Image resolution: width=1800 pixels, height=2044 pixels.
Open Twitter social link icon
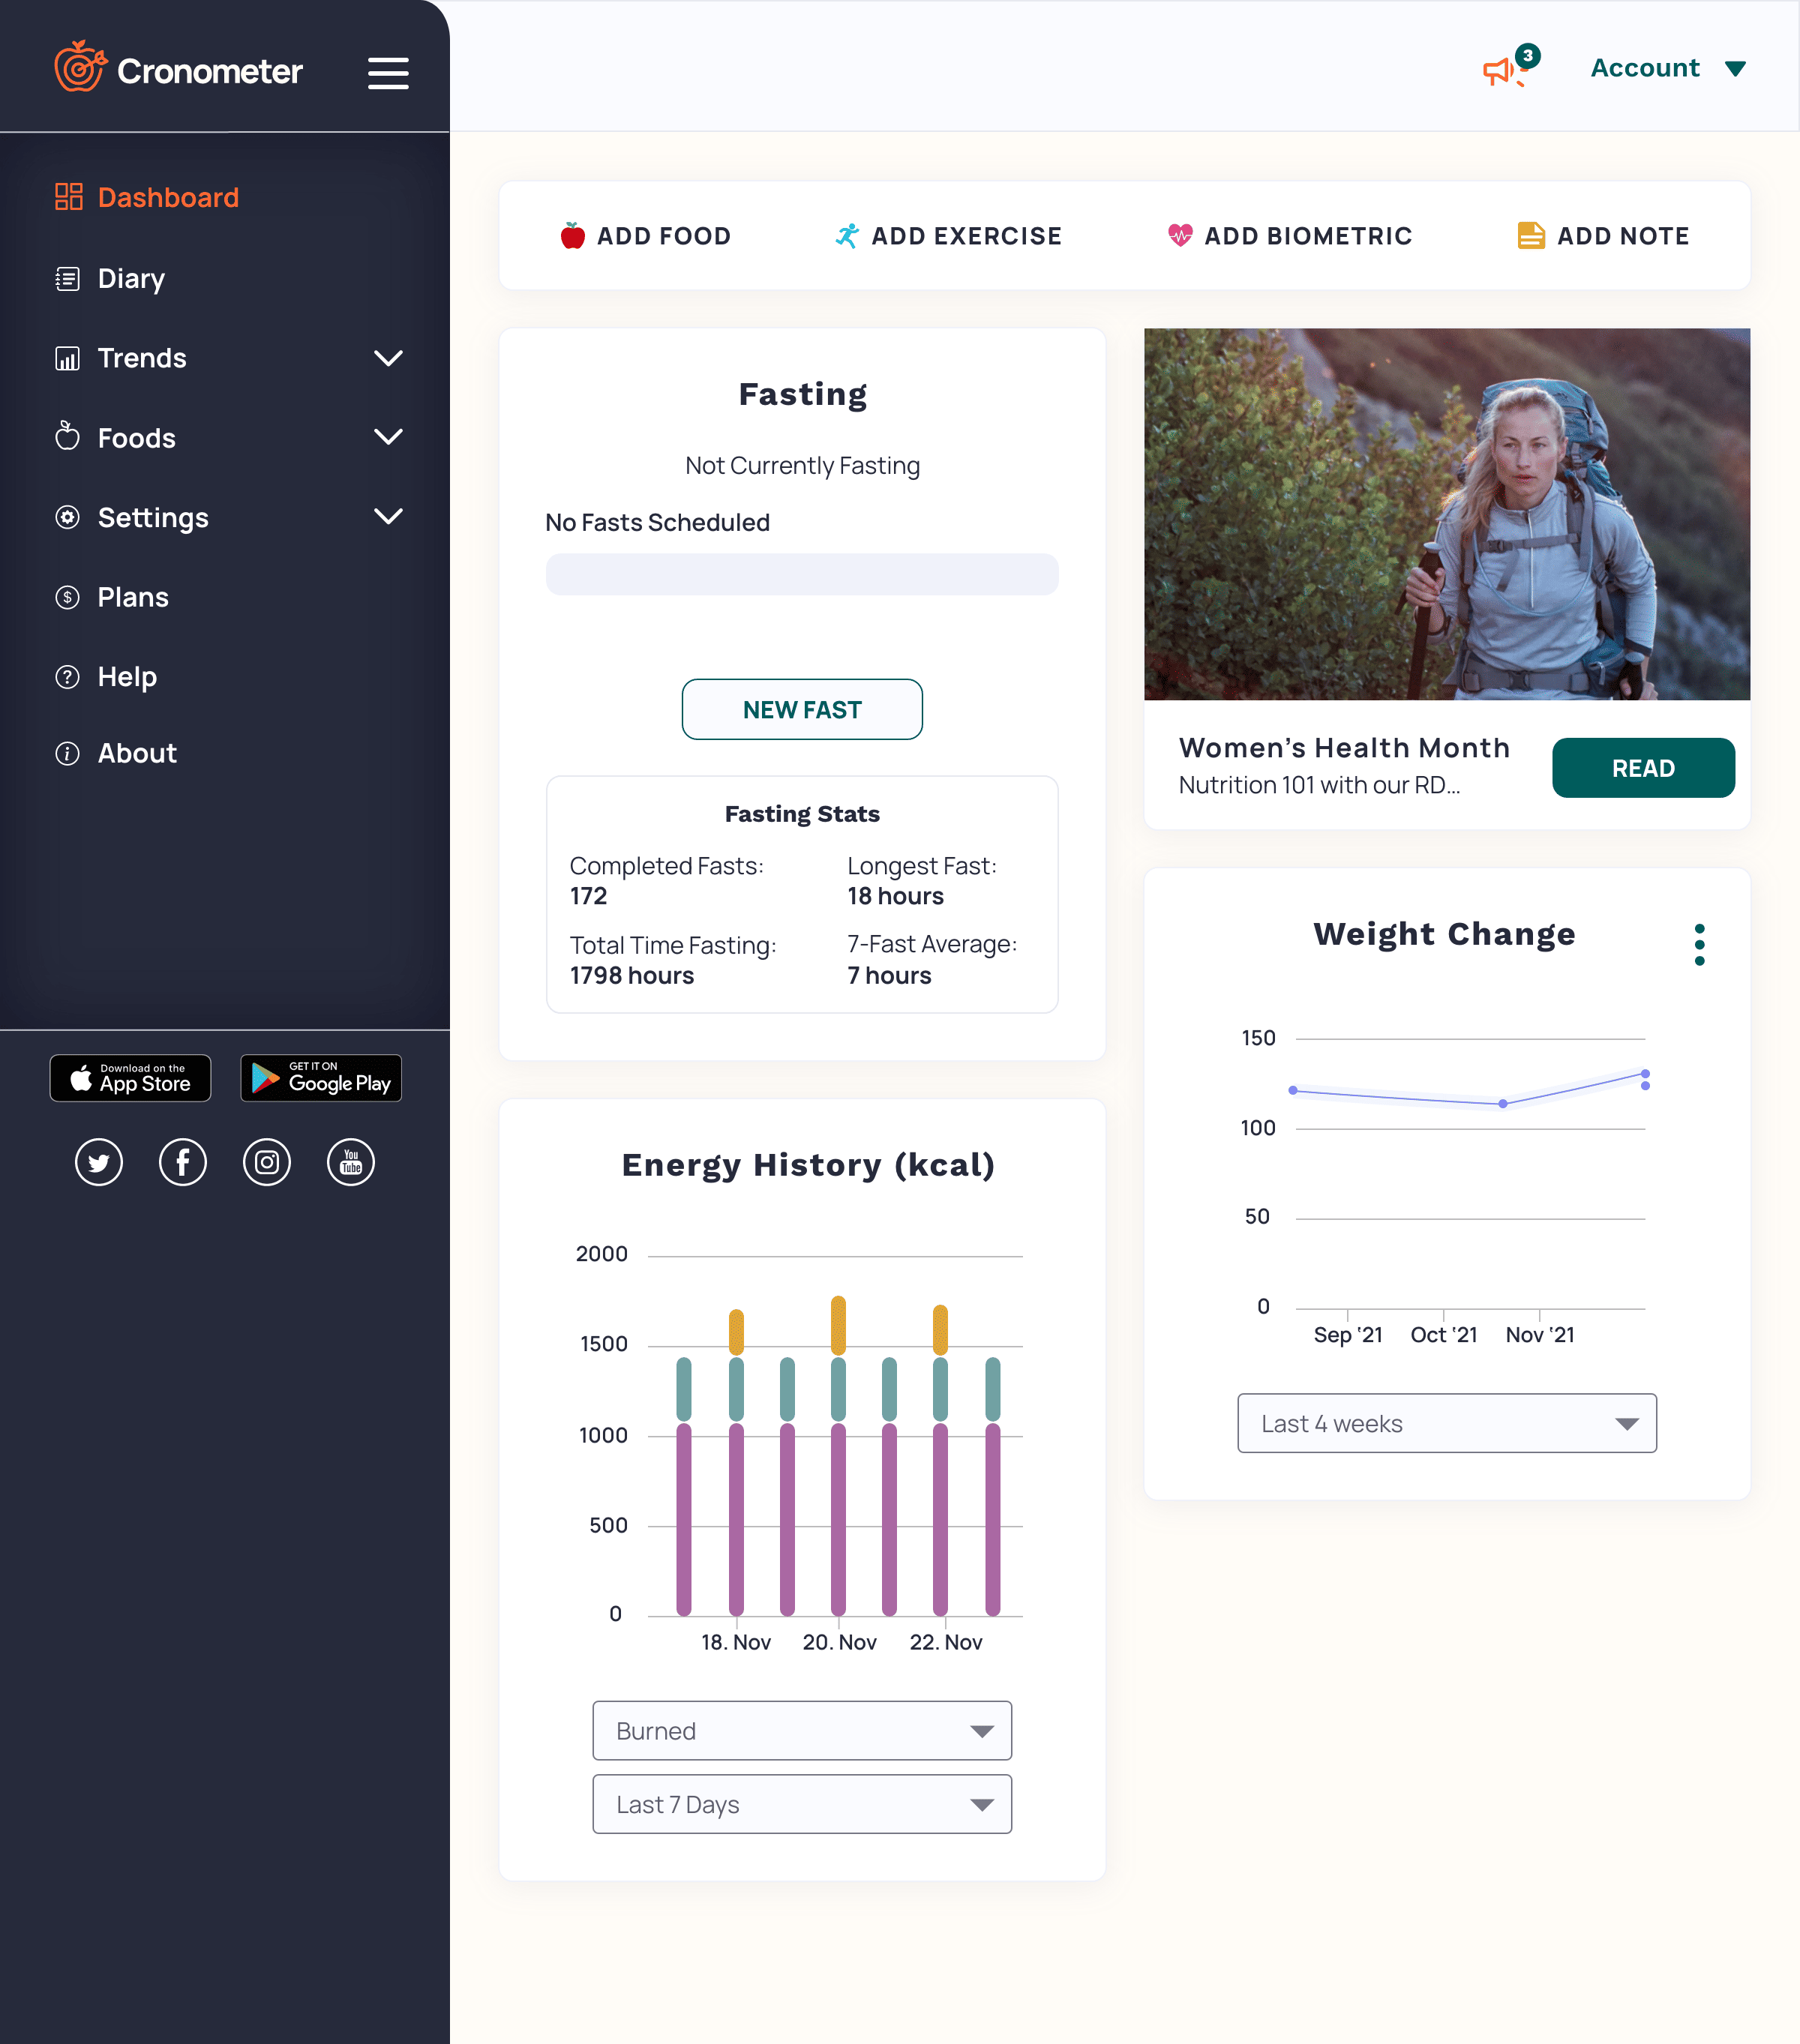pos(99,1162)
